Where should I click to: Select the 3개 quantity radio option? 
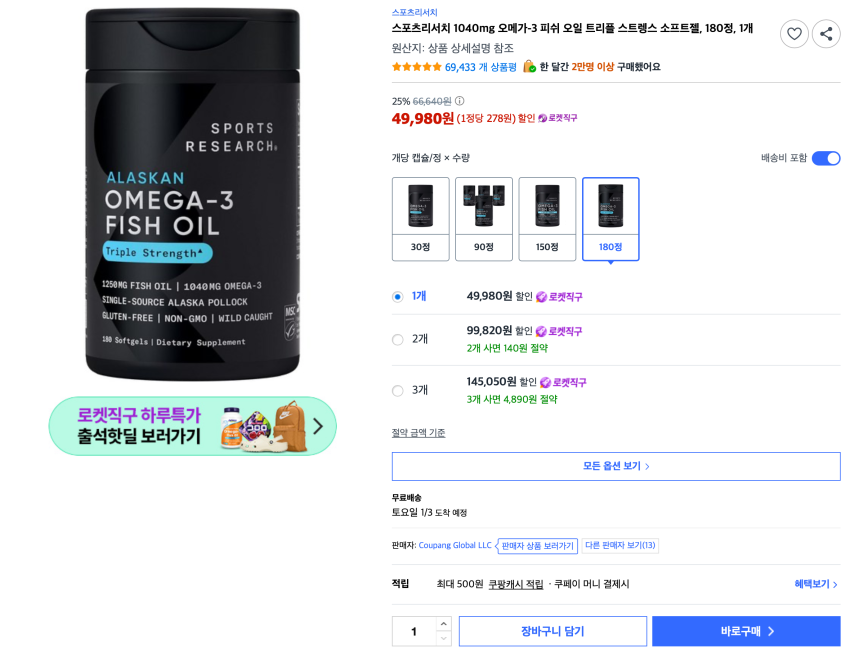(398, 390)
